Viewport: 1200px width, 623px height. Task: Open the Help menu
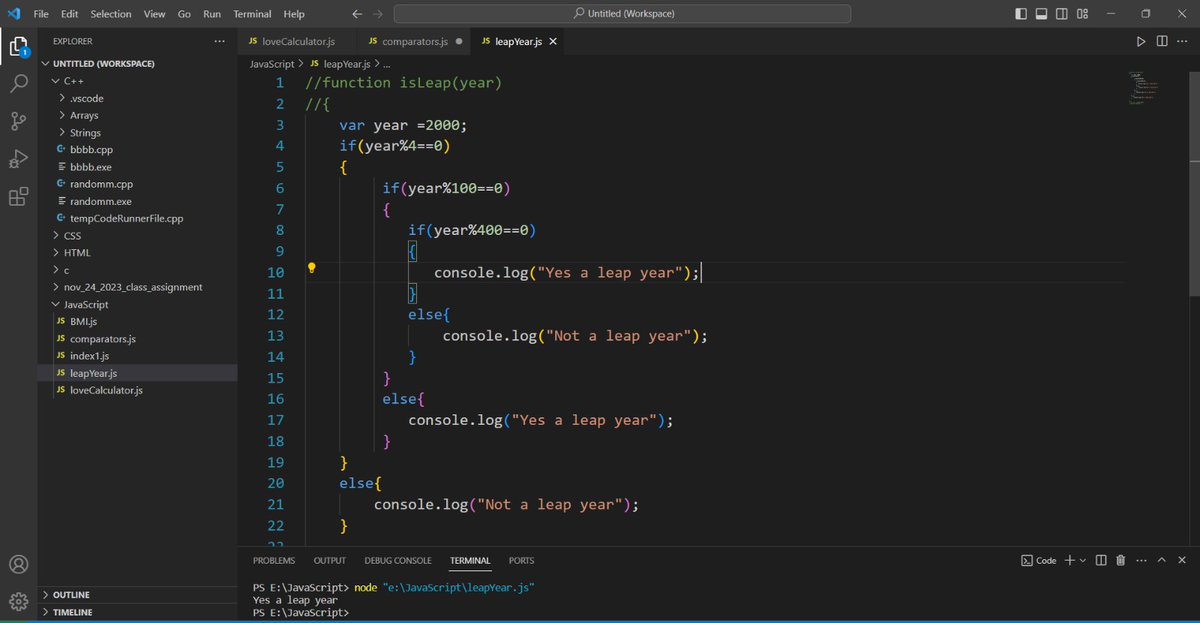(294, 14)
